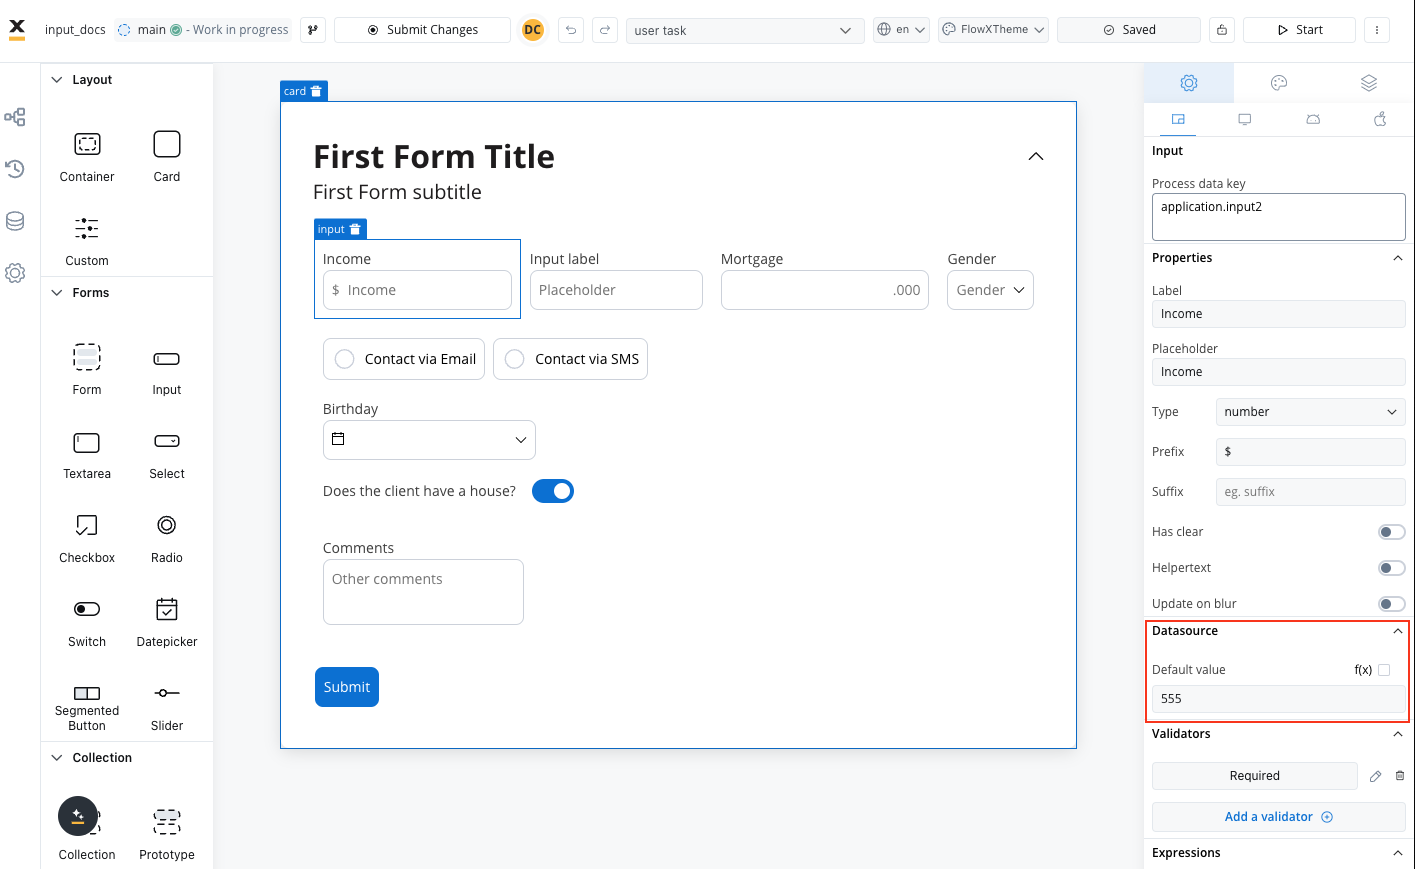
Task: Click the AI sparkle Collection button
Action: tap(78, 816)
